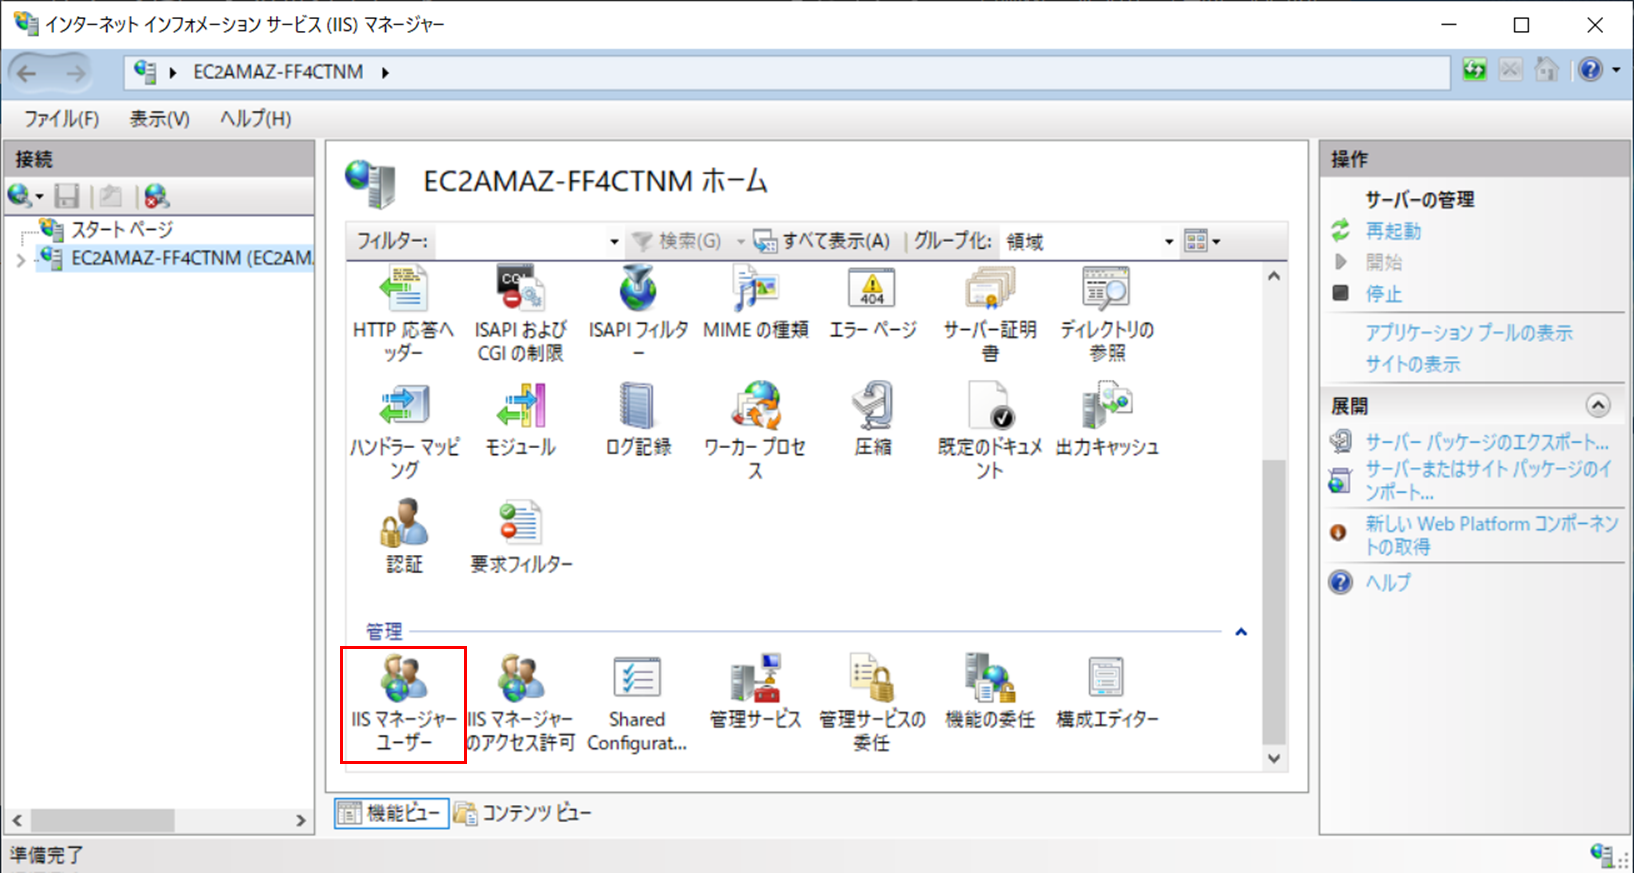Open the 構成エディター feature
The height and width of the screenshot is (873, 1634).
[1107, 693]
